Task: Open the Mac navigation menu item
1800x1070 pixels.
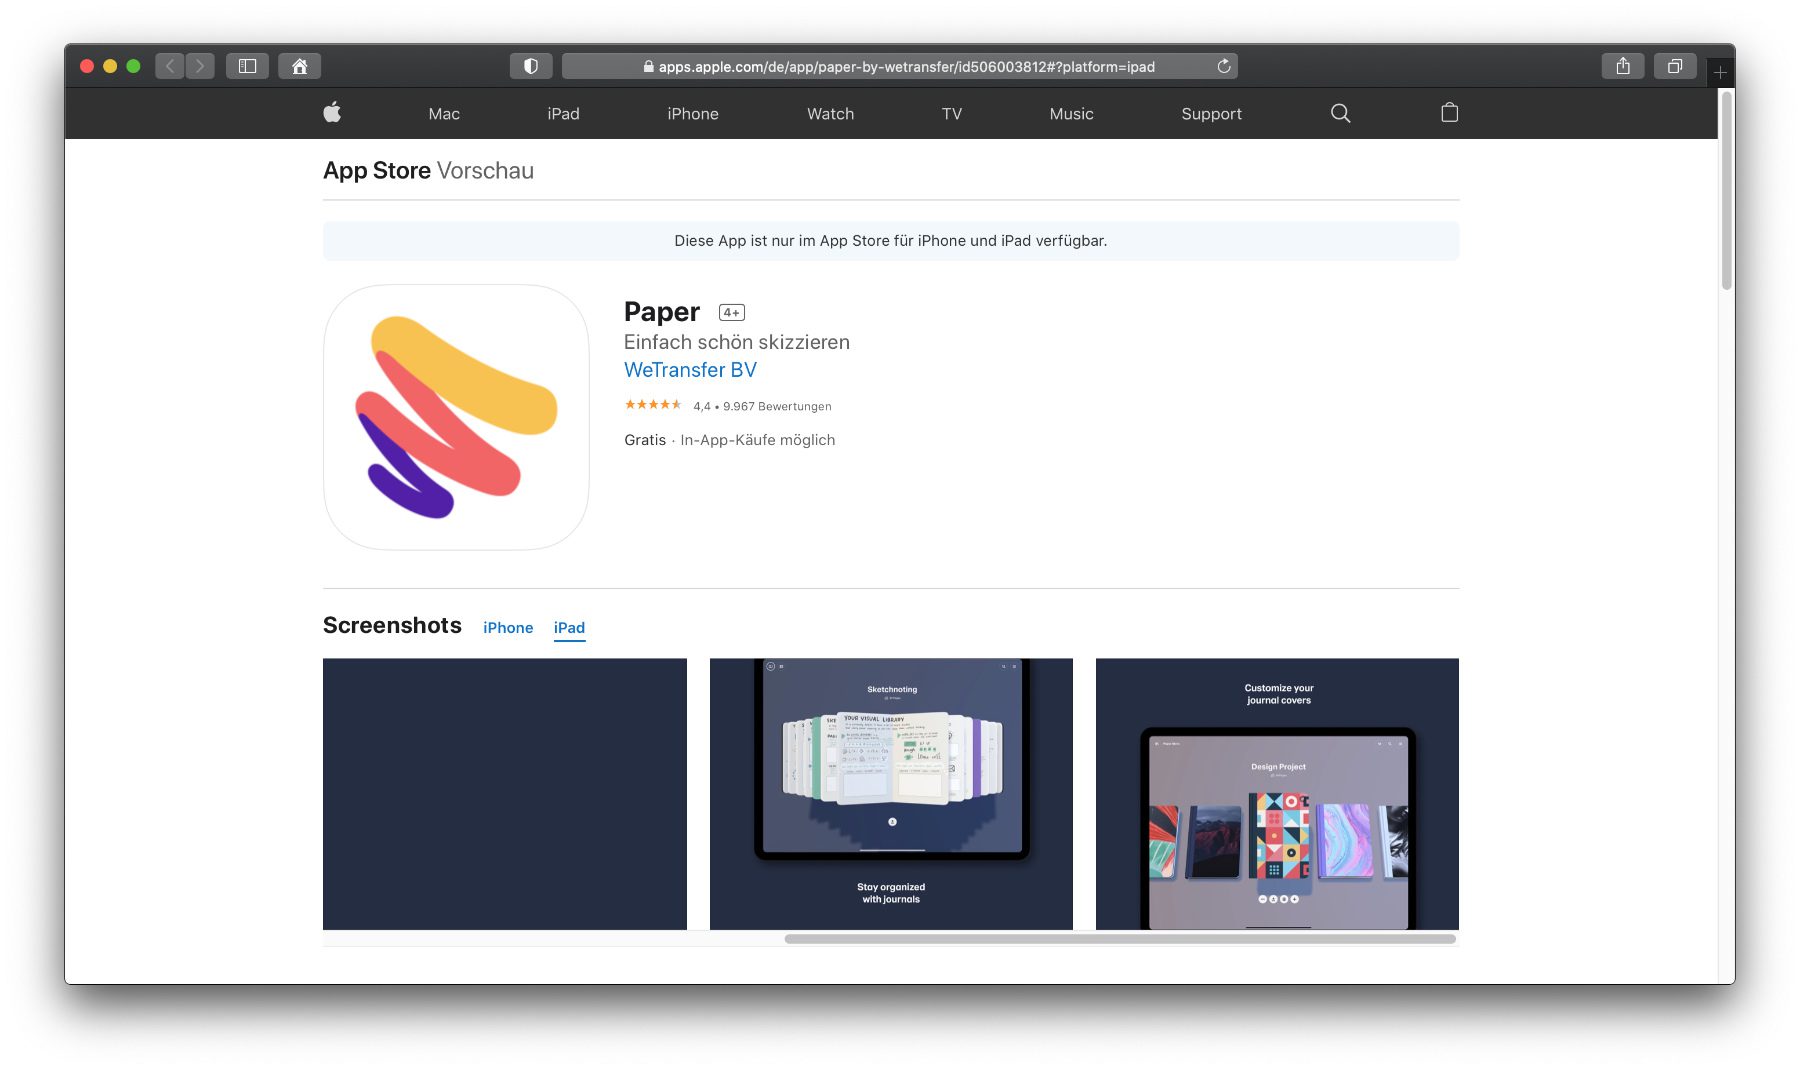Action: coord(444,114)
